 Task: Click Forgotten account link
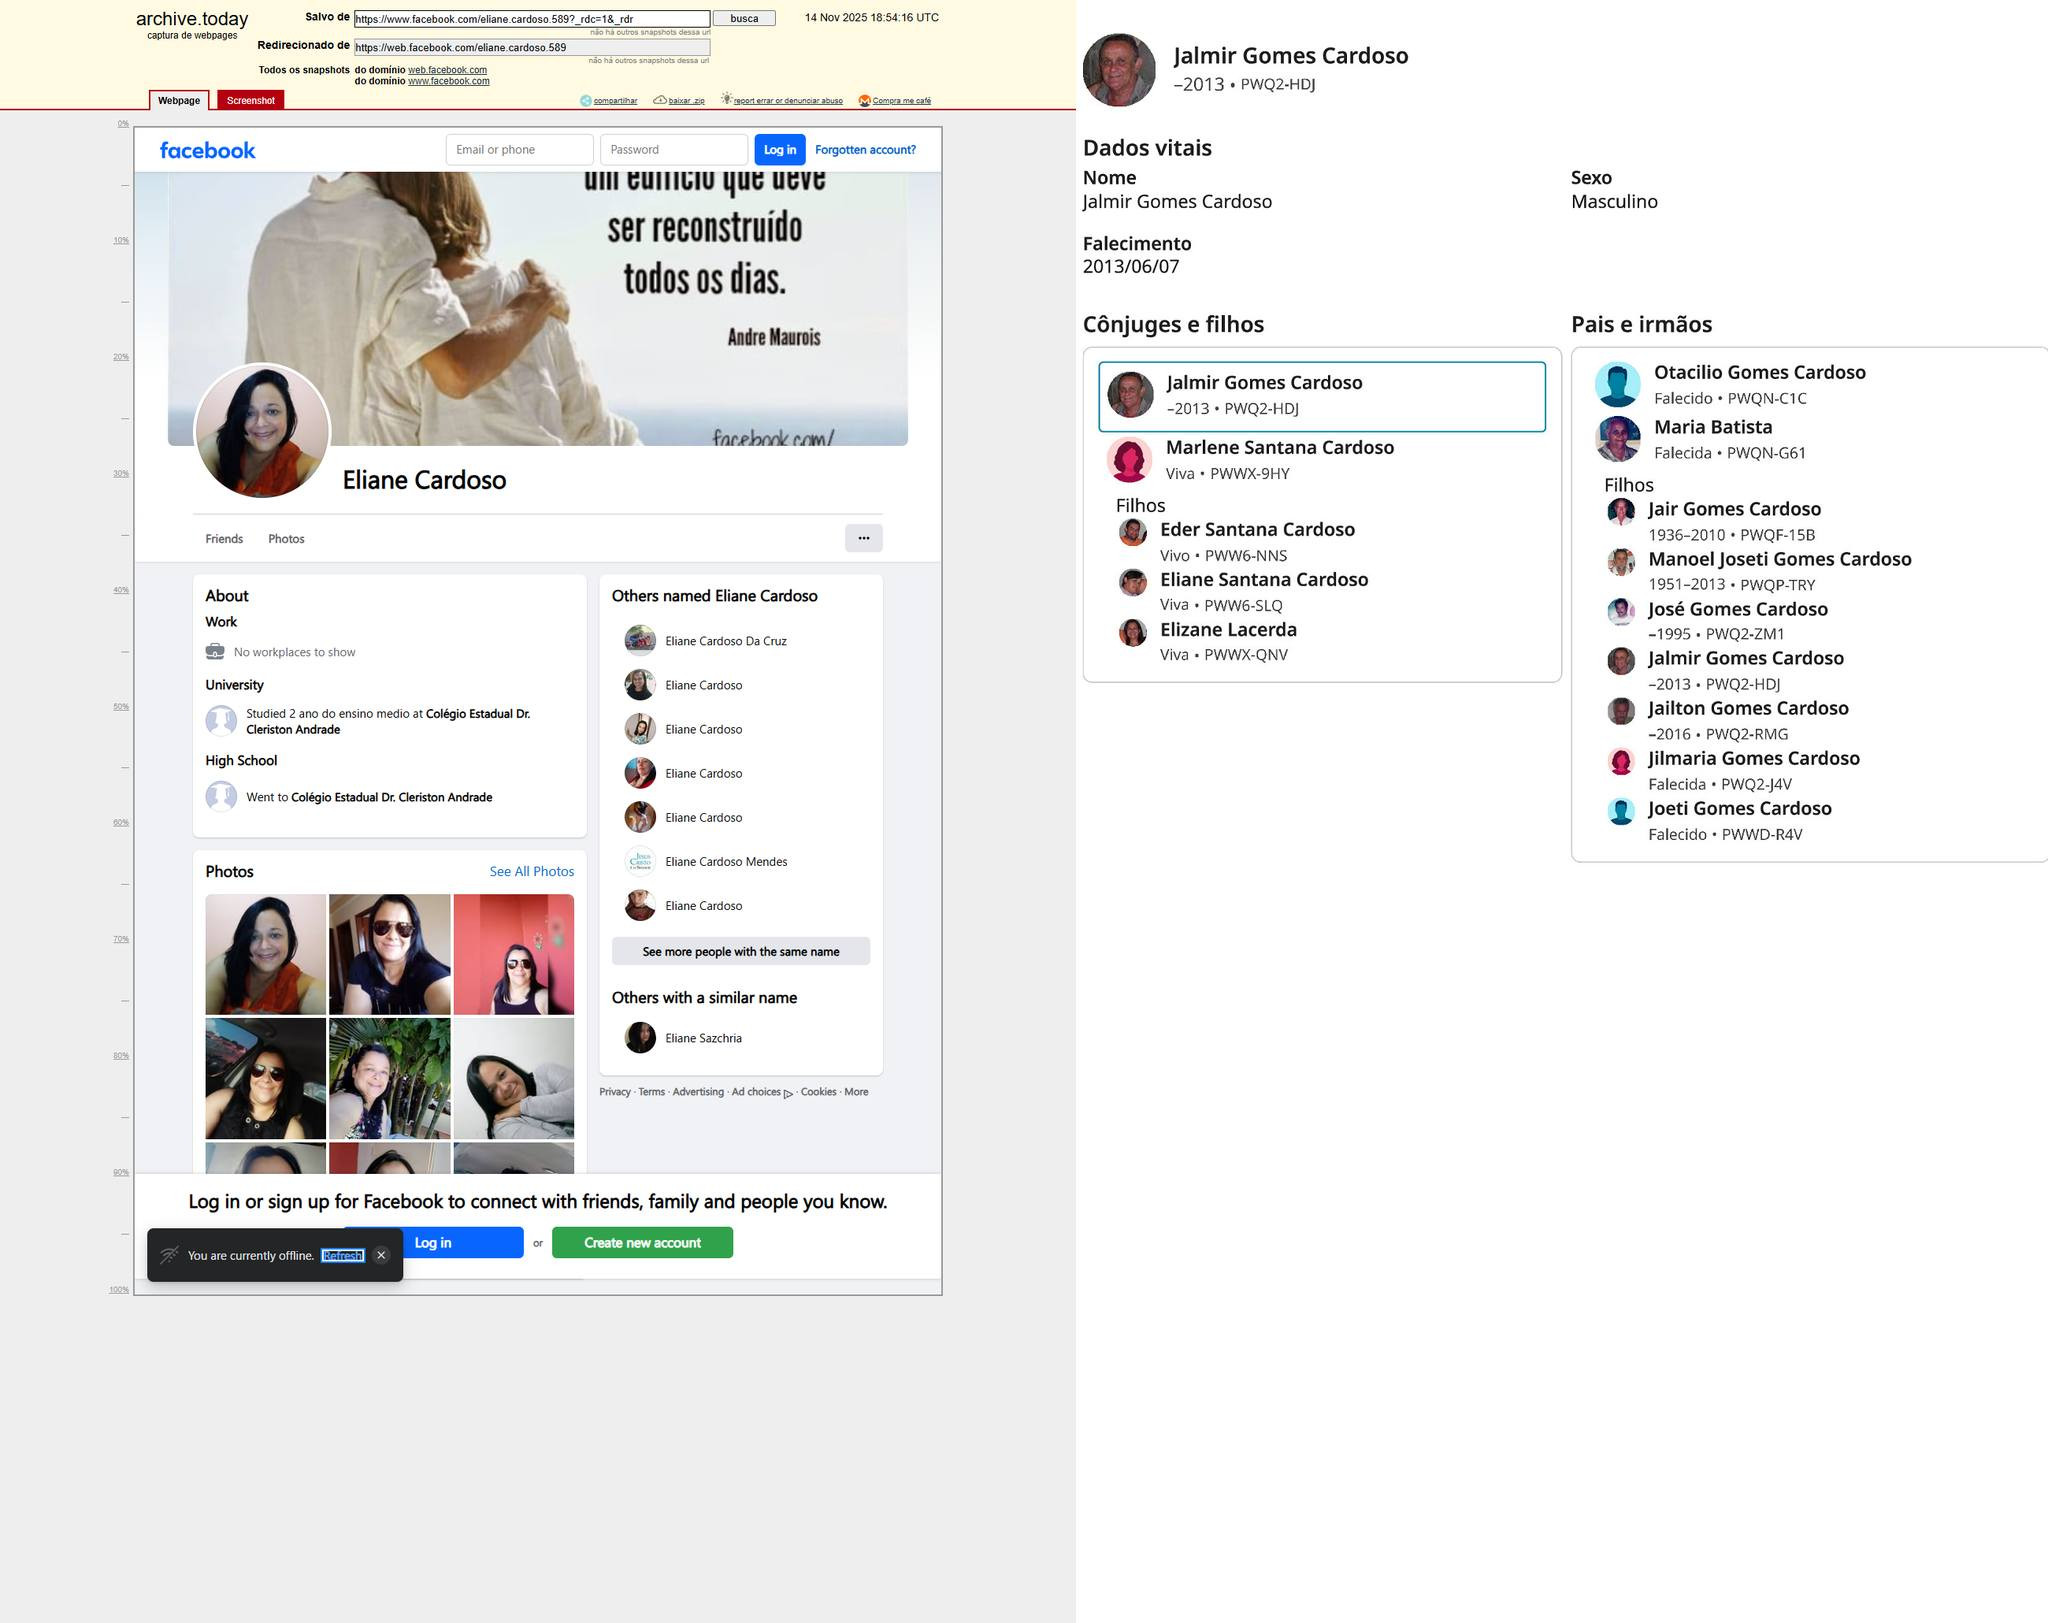click(865, 150)
